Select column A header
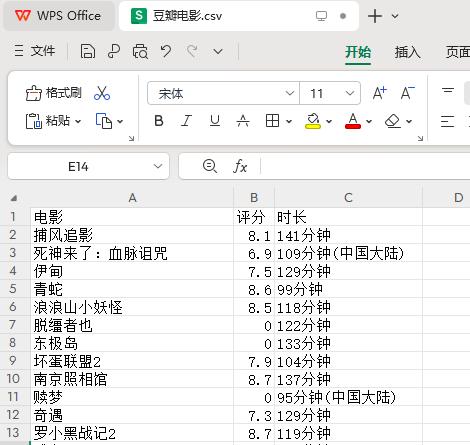This screenshot has width=470, height=445. click(x=132, y=198)
